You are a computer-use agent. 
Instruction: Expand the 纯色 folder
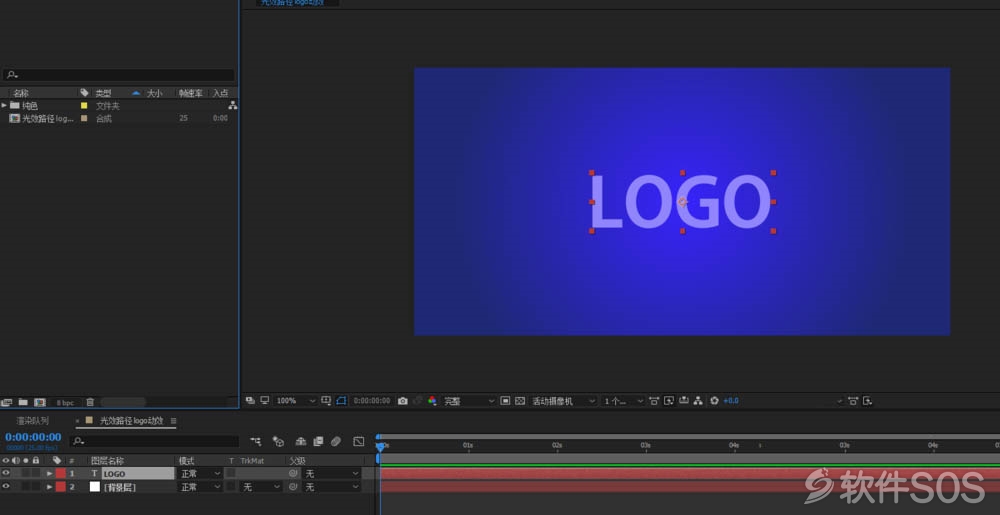(4, 106)
